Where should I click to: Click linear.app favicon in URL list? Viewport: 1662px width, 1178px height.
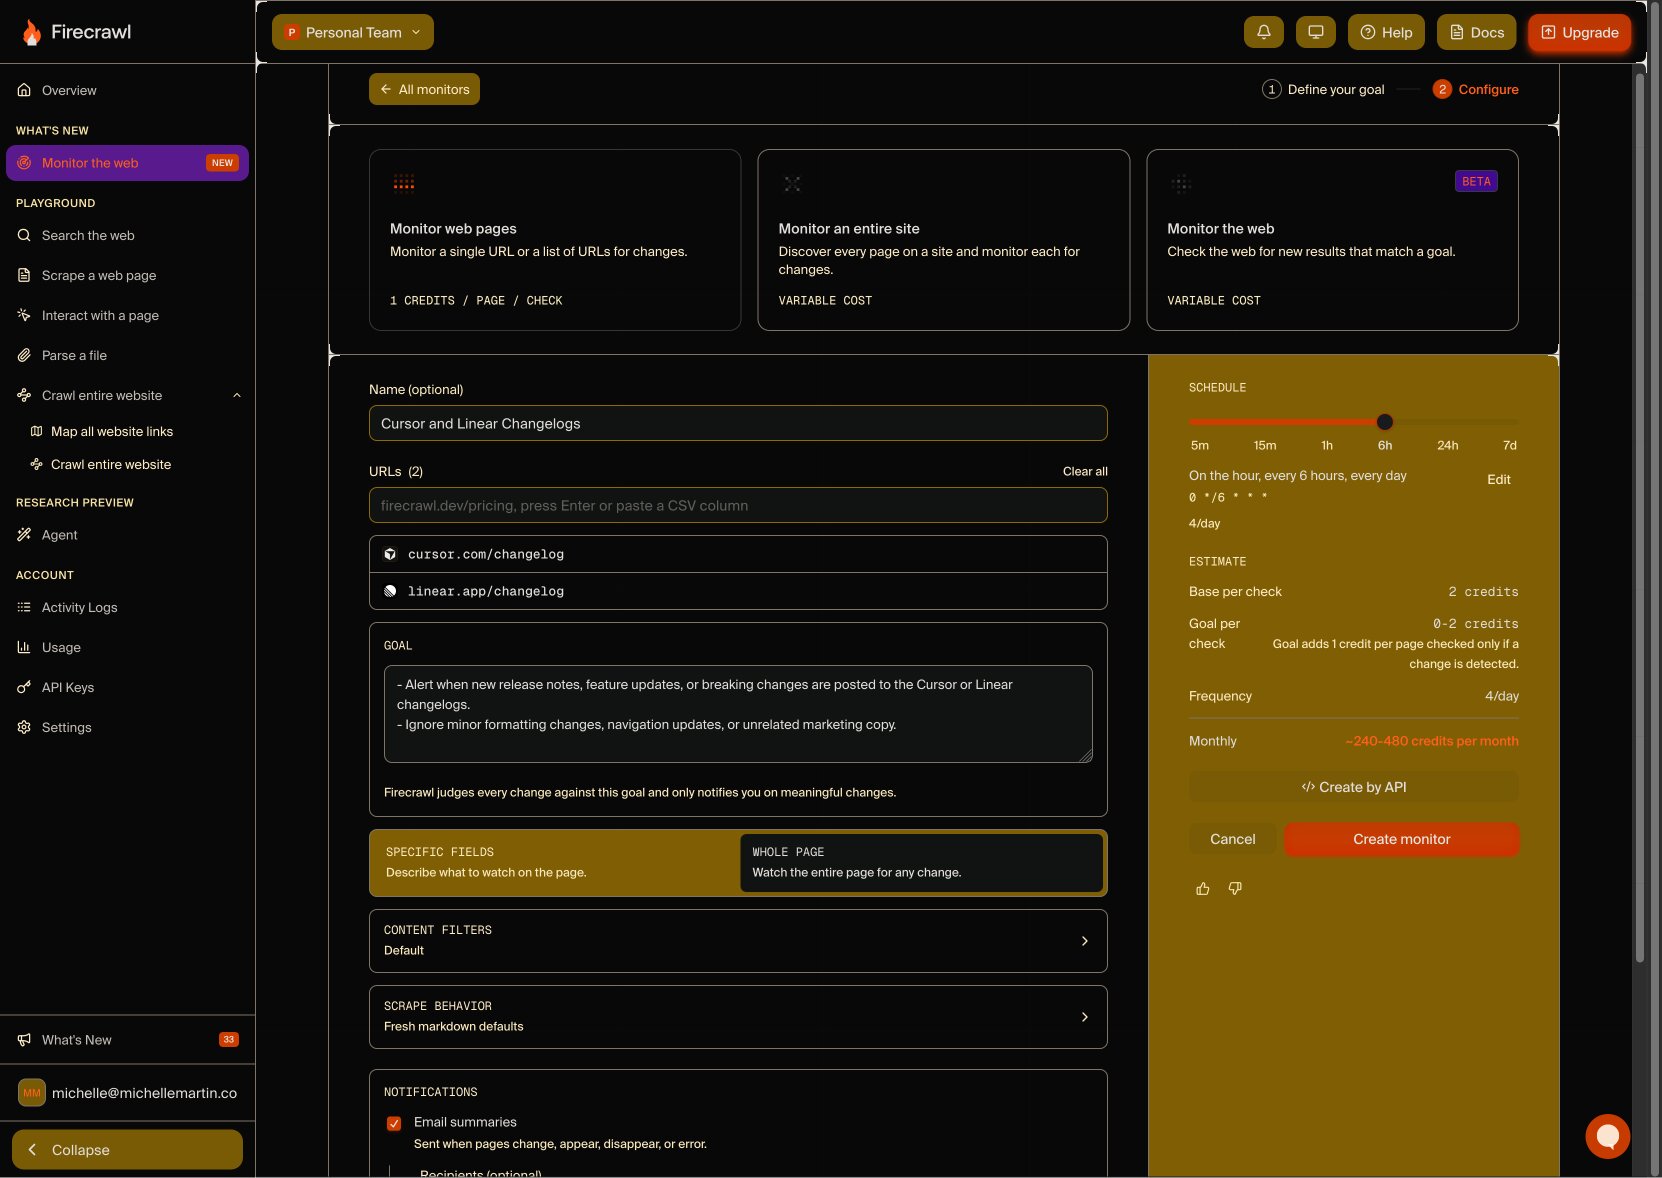coord(390,591)
